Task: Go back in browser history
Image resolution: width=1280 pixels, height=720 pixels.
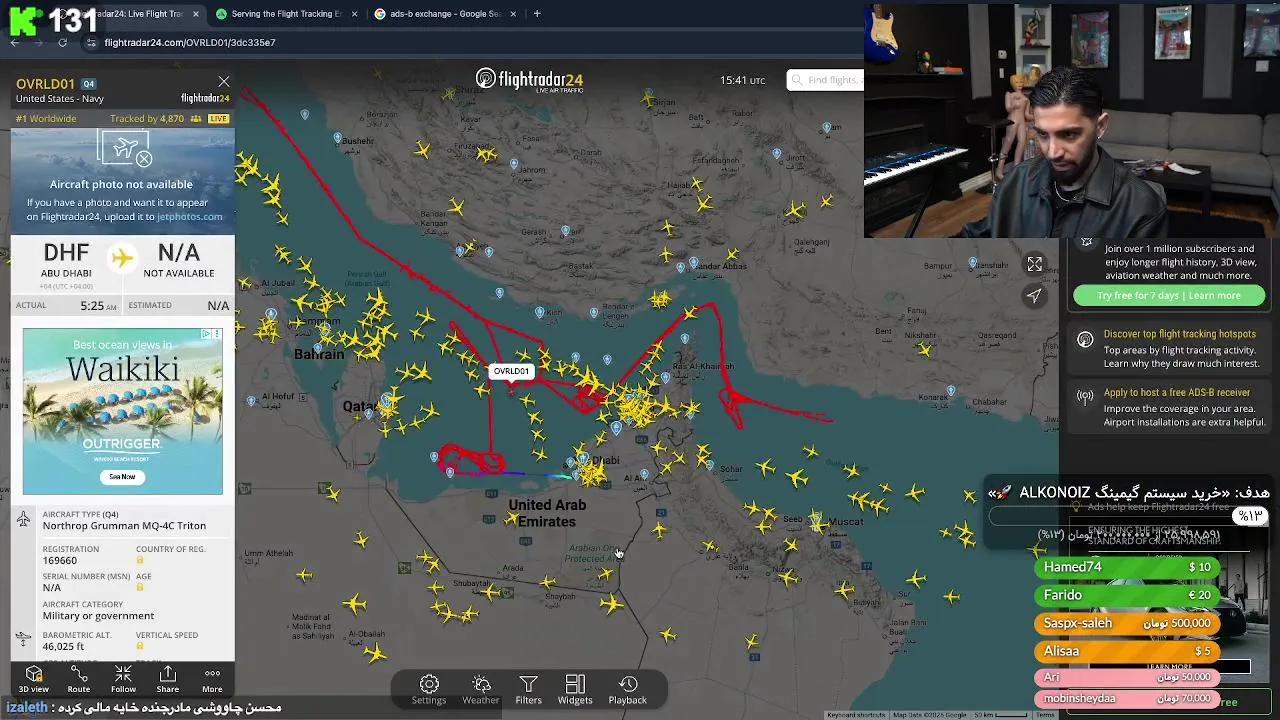Action: click(15, 43)
